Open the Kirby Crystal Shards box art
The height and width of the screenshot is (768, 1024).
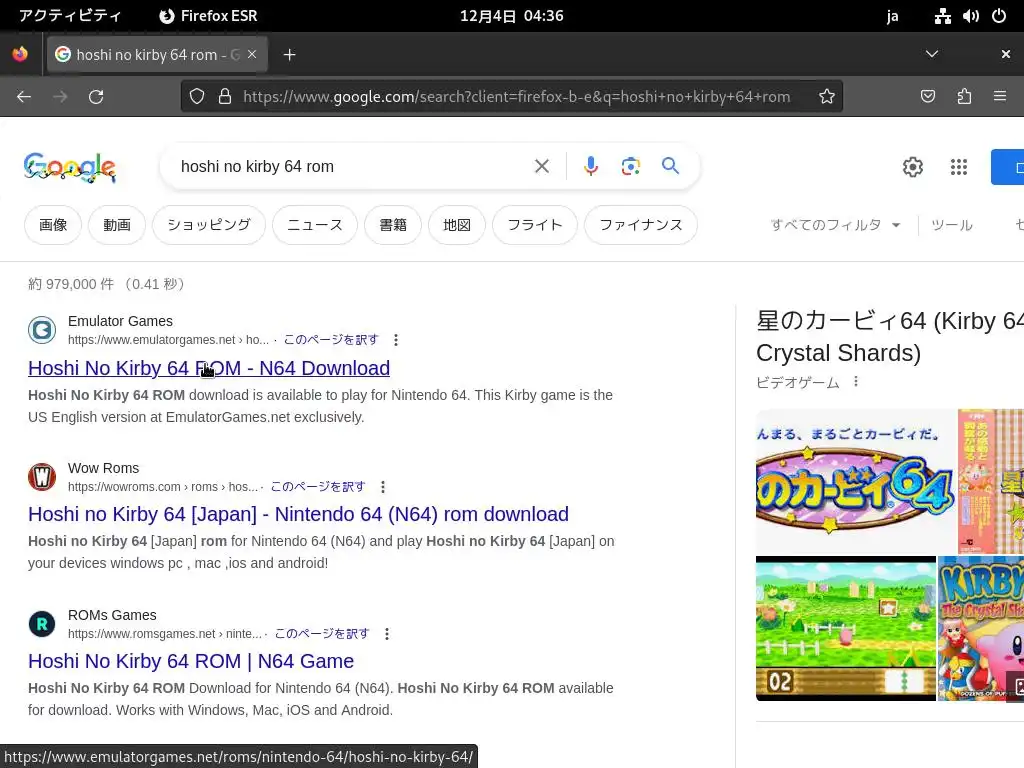click(981, 628)
